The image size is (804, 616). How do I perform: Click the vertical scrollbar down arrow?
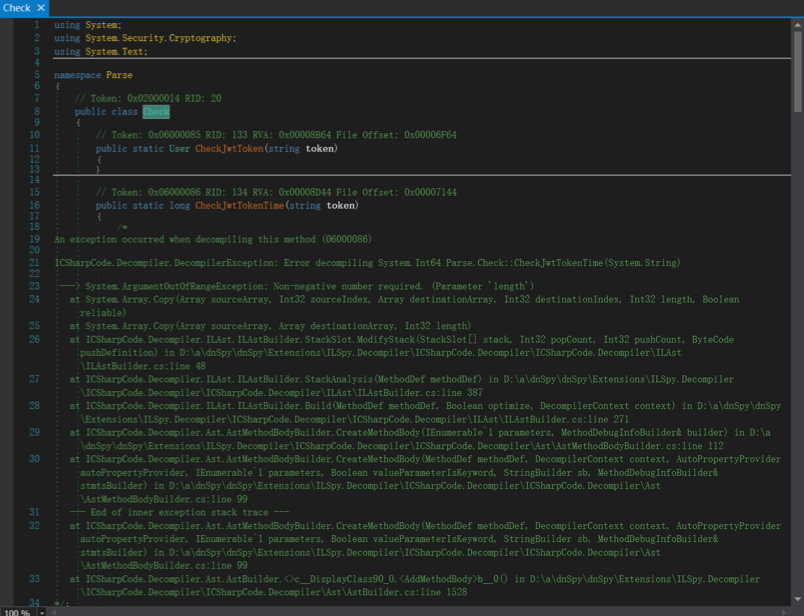[x=798, y=599]
